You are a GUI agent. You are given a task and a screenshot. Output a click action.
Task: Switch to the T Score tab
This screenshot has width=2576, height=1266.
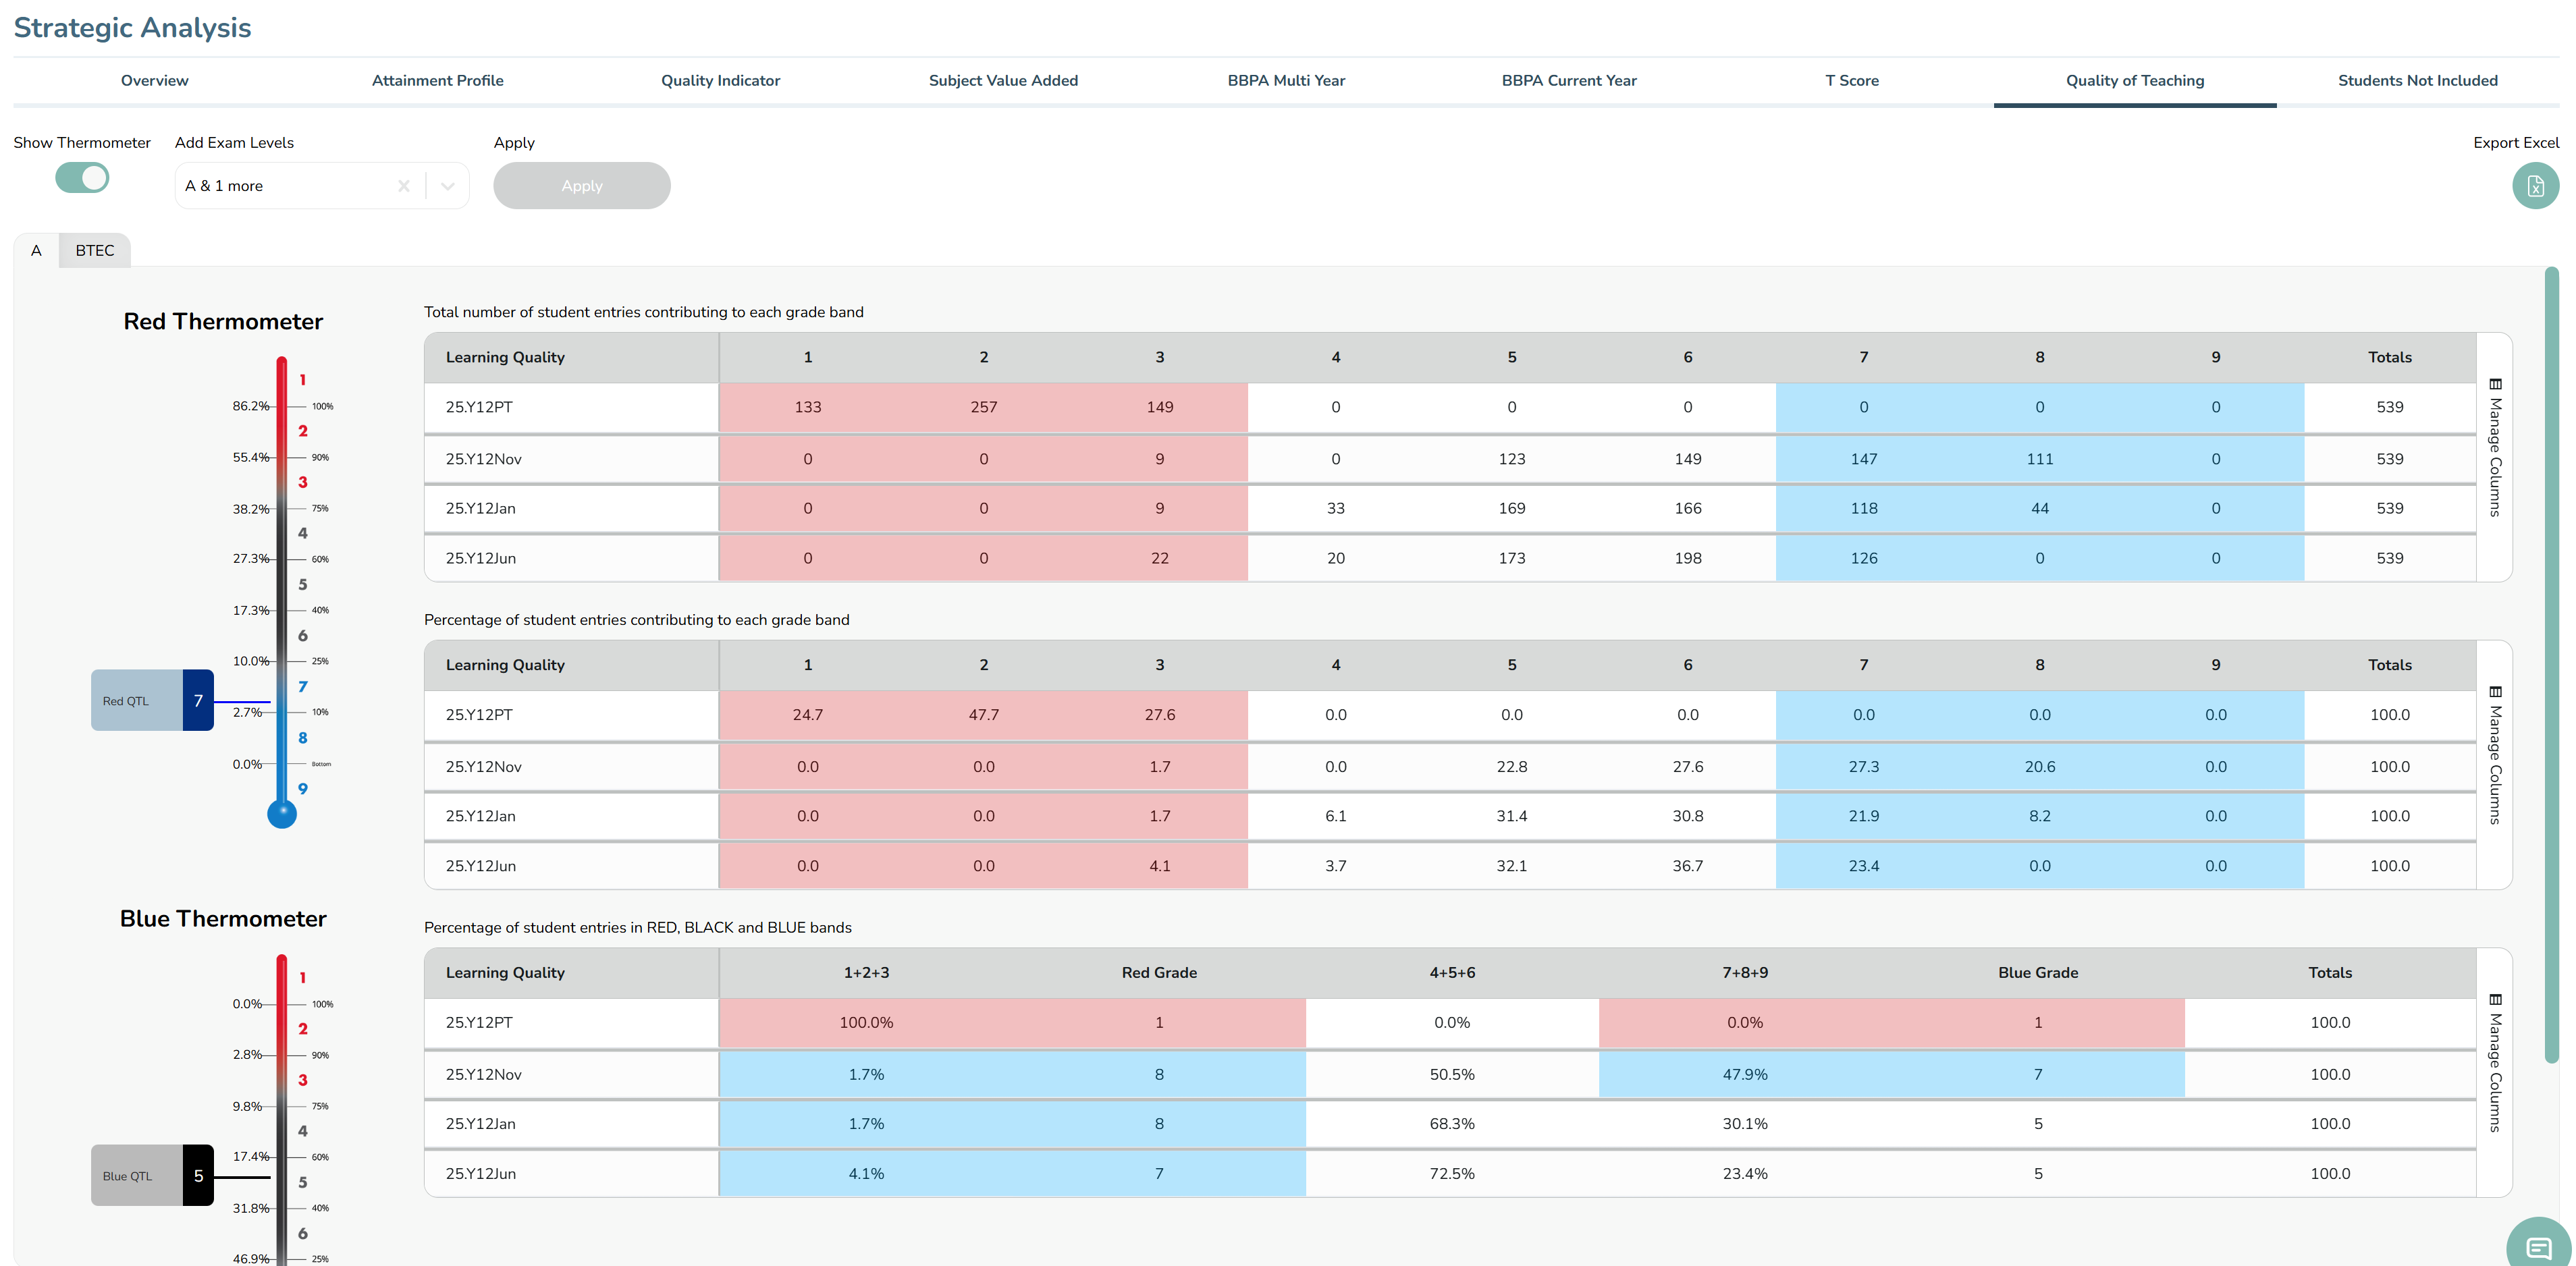(x=1852, y=81)
